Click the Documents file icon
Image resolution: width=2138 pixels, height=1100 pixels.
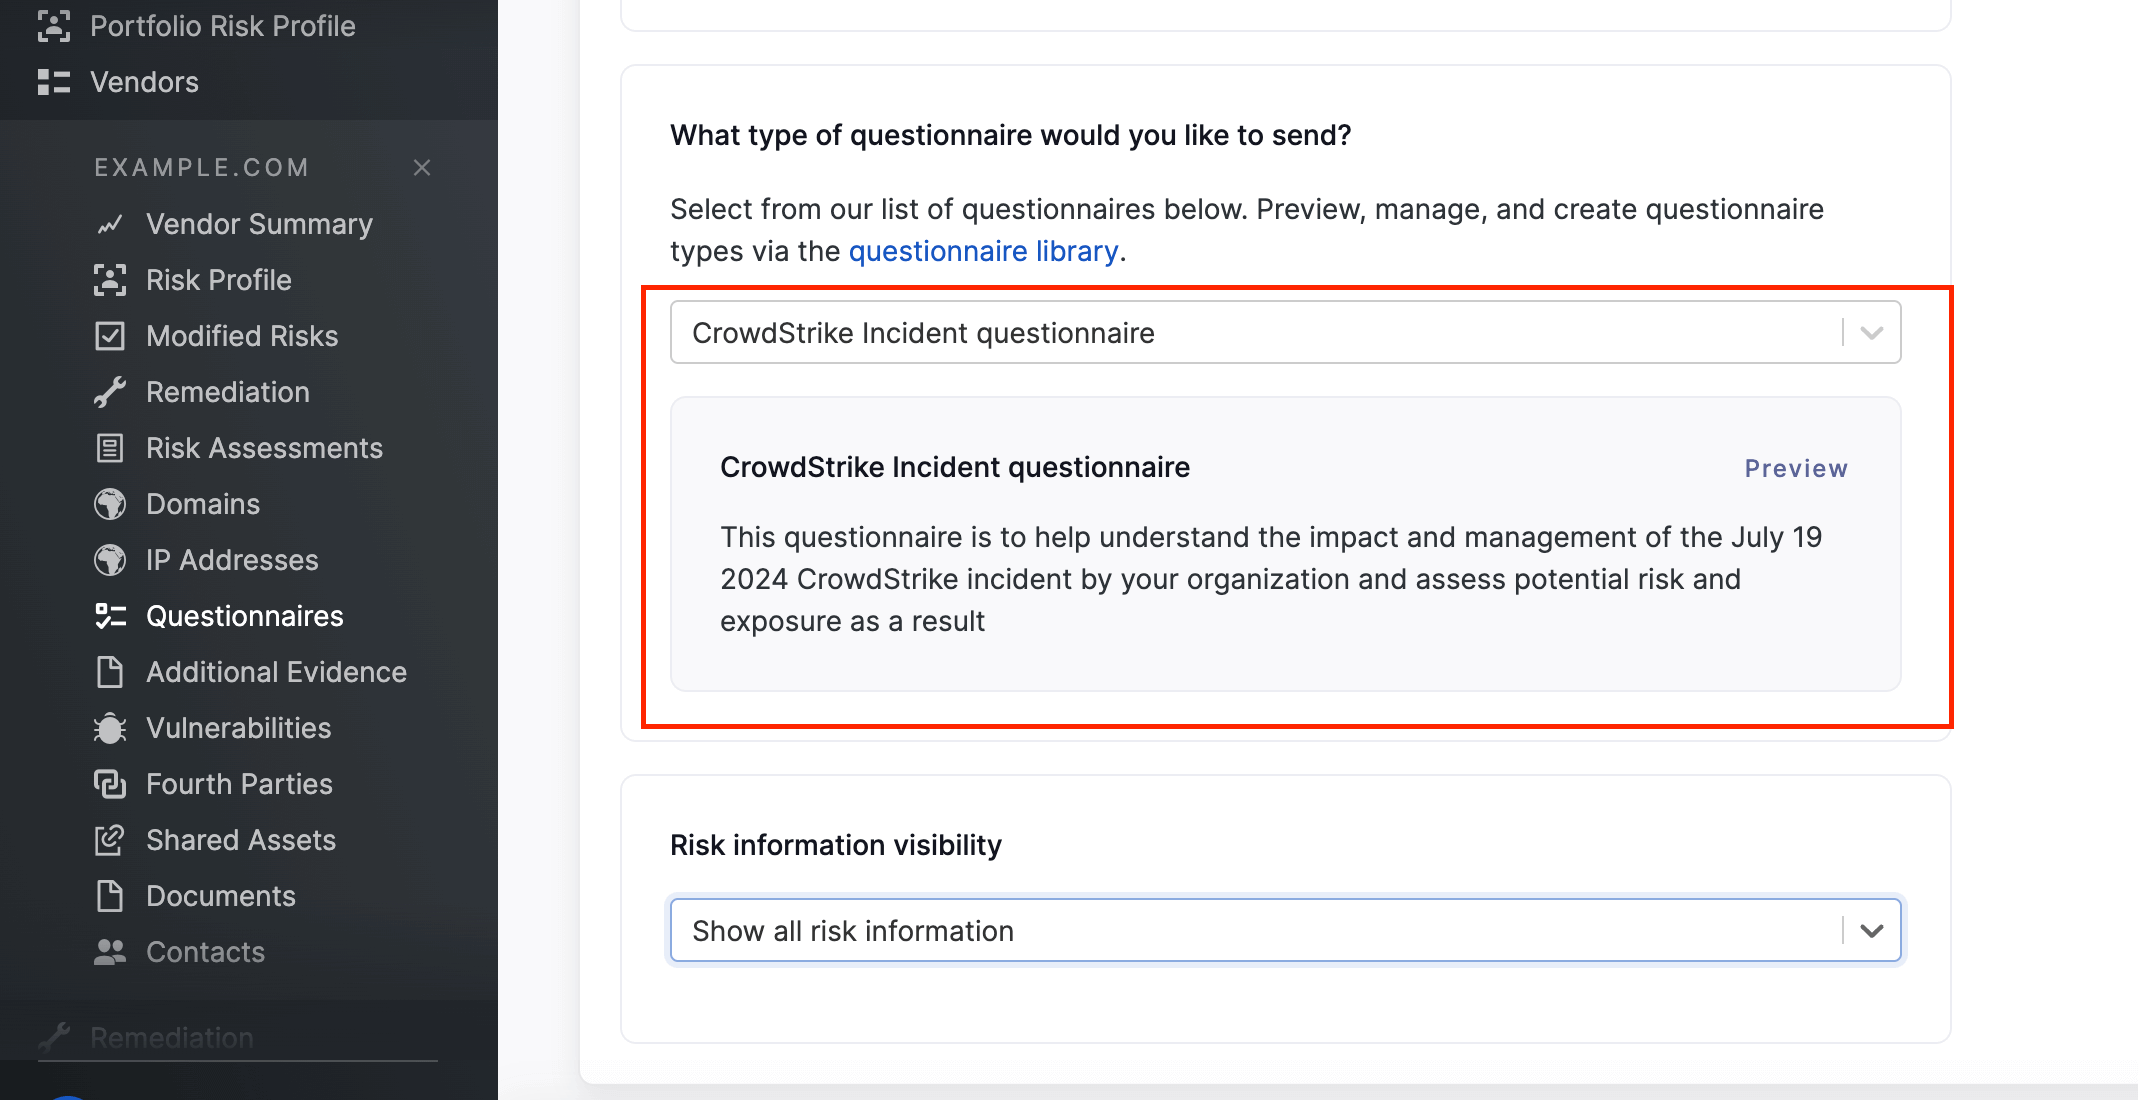pos(110,896)
